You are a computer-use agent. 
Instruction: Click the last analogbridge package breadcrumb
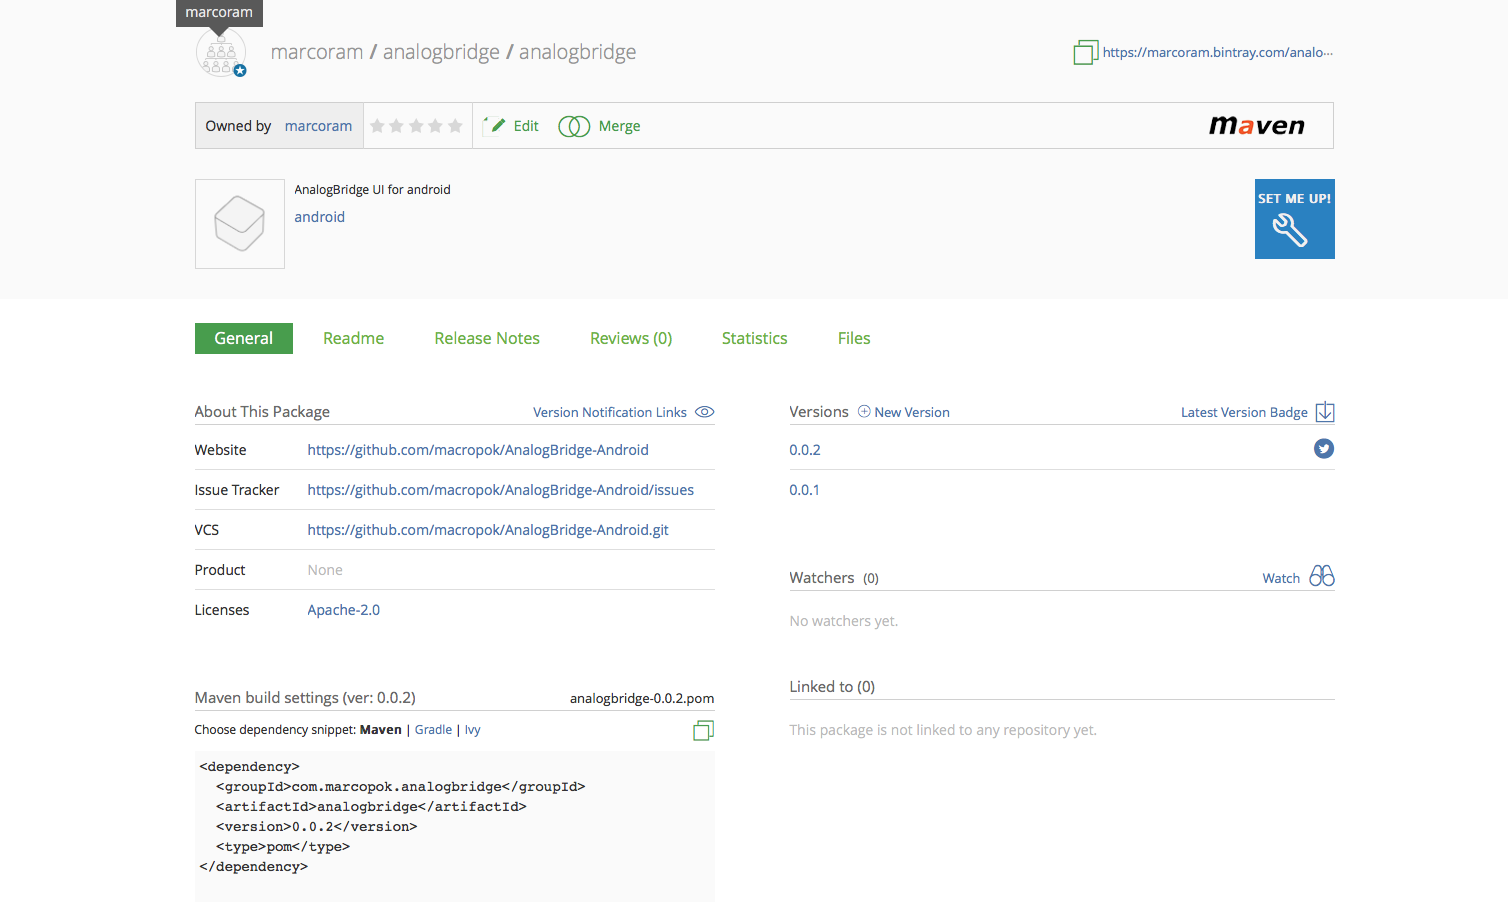(577, 52)
